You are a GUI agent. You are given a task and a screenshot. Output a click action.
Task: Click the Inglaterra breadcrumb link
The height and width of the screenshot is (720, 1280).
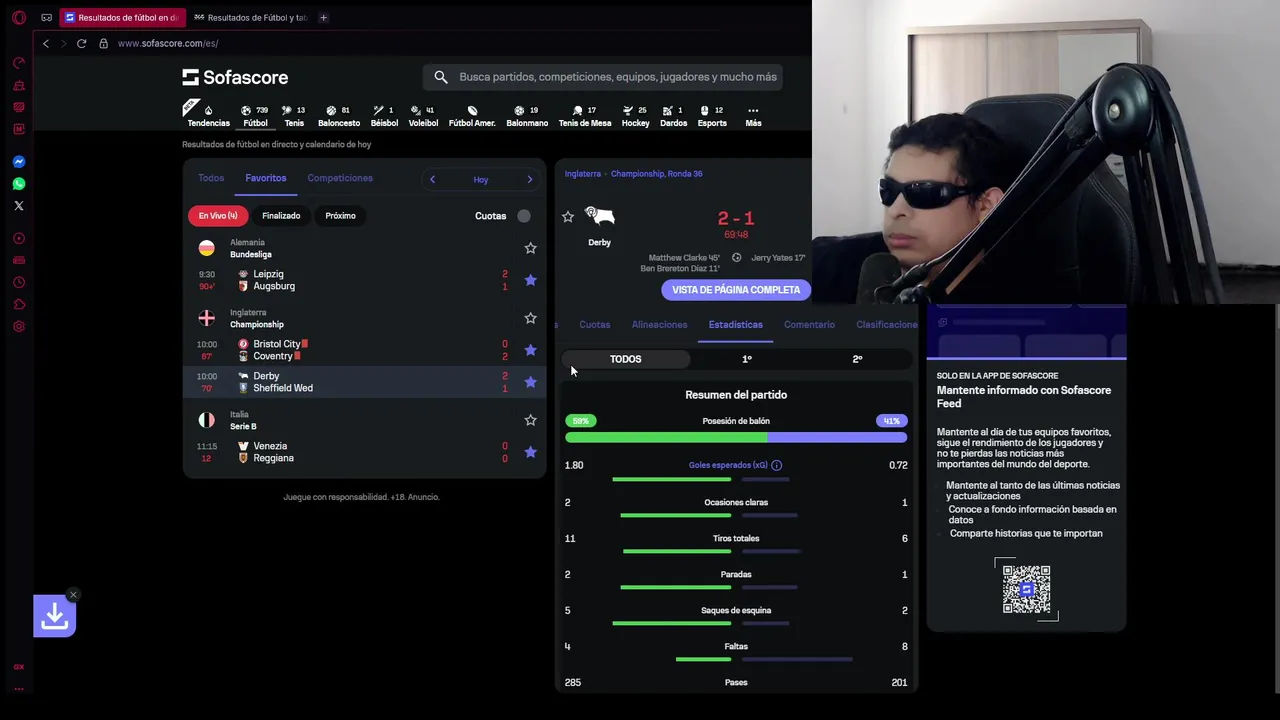click(583, 173)
